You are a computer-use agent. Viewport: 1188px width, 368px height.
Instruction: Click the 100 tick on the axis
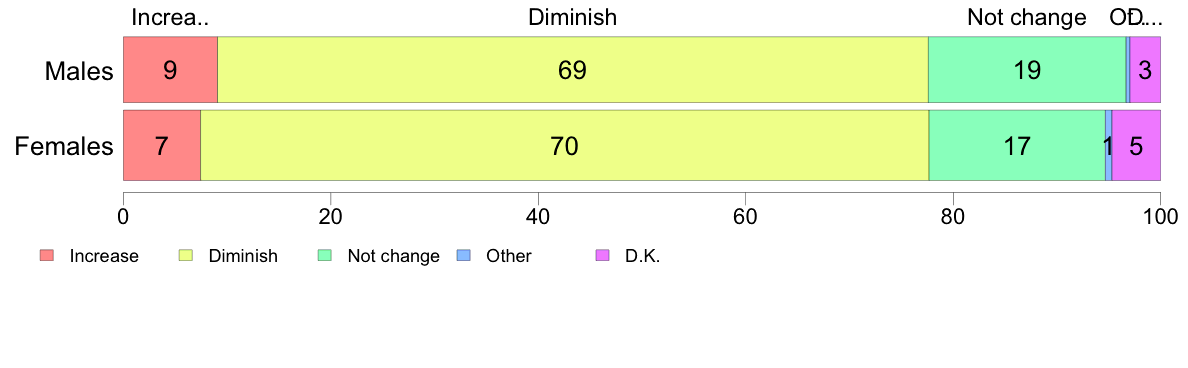1160,214
